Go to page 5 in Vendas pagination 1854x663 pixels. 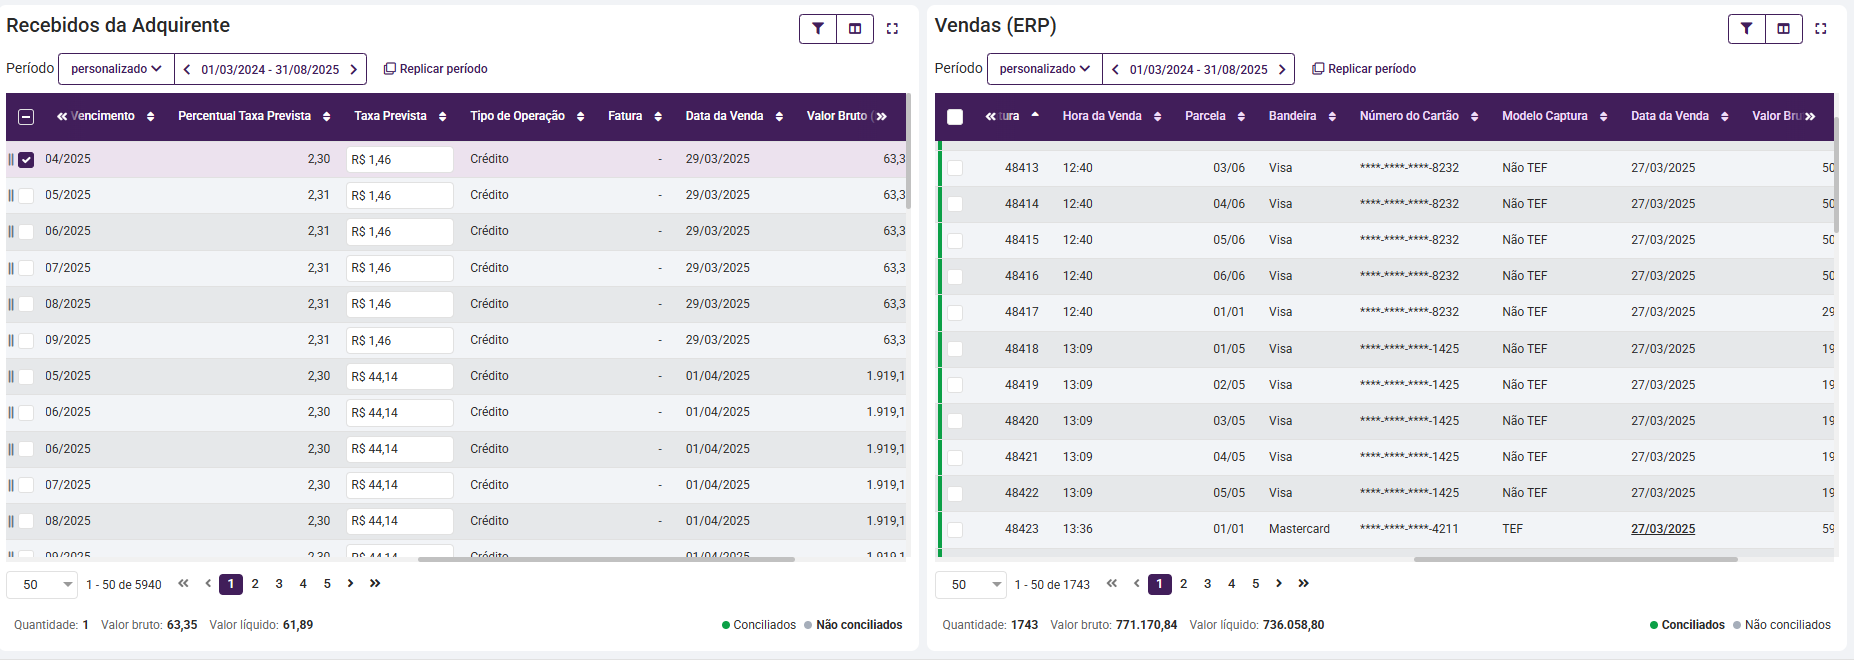pos(1255,584)
